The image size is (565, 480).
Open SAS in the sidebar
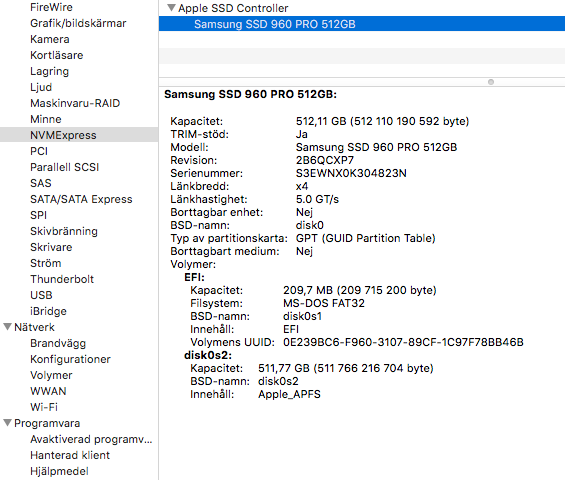[41, 183]
